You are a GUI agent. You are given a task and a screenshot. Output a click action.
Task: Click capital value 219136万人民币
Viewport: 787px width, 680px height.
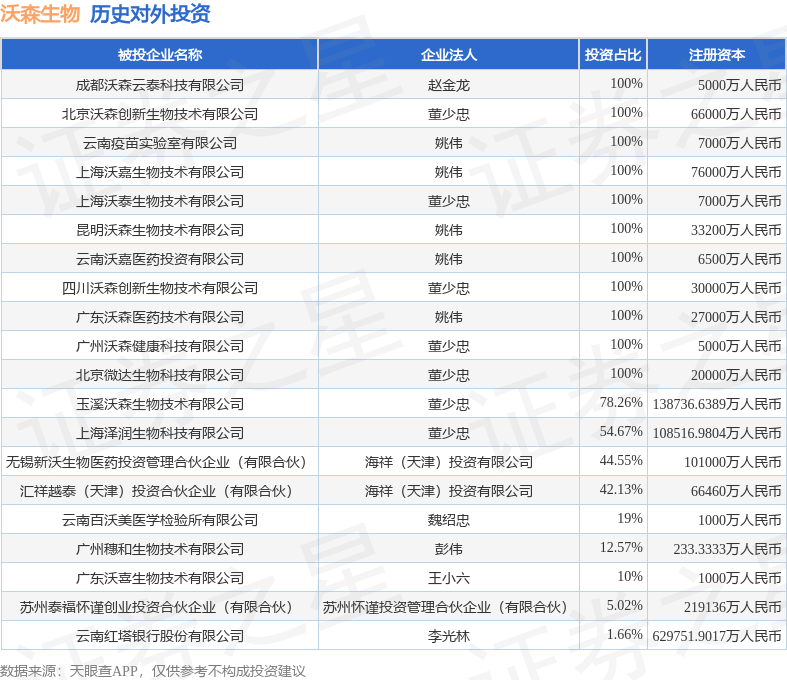(x=732, y=607)
